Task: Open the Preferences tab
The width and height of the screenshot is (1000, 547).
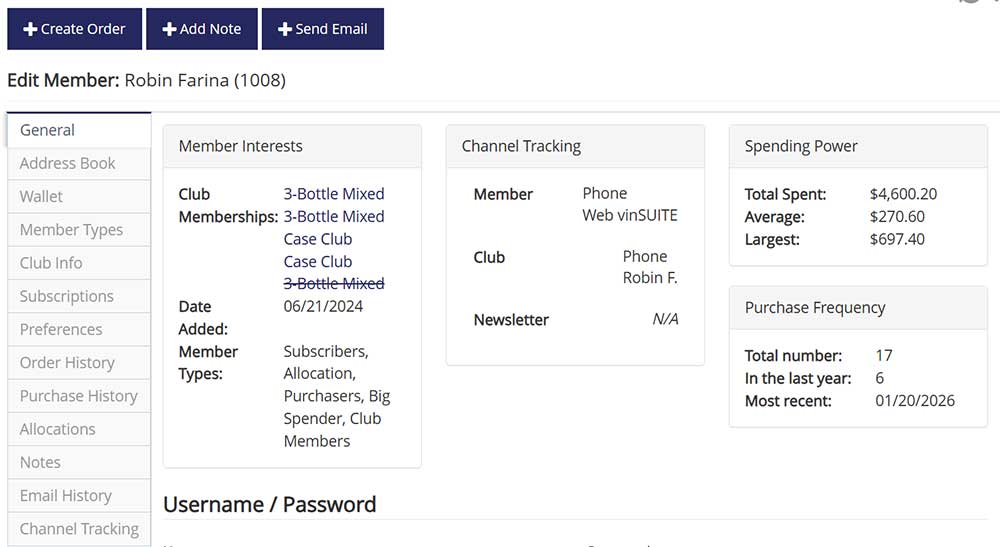Action: coord(79,329)
